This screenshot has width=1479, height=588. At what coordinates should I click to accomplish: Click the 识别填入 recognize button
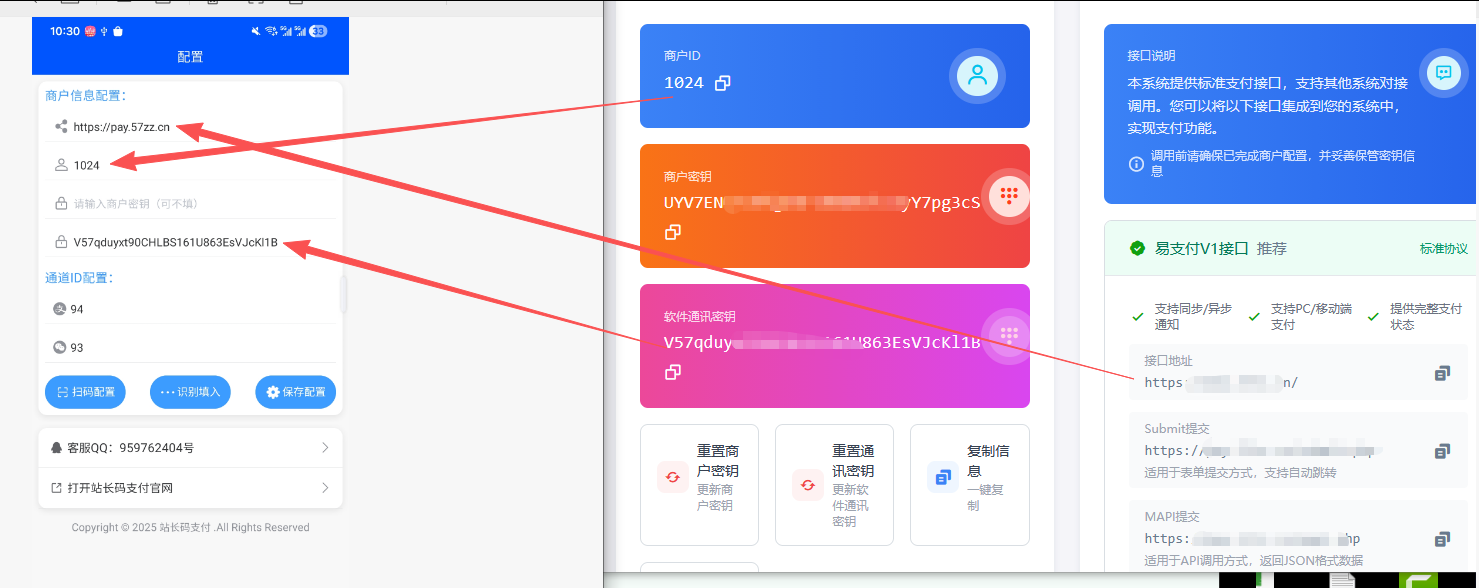(190, 392)
